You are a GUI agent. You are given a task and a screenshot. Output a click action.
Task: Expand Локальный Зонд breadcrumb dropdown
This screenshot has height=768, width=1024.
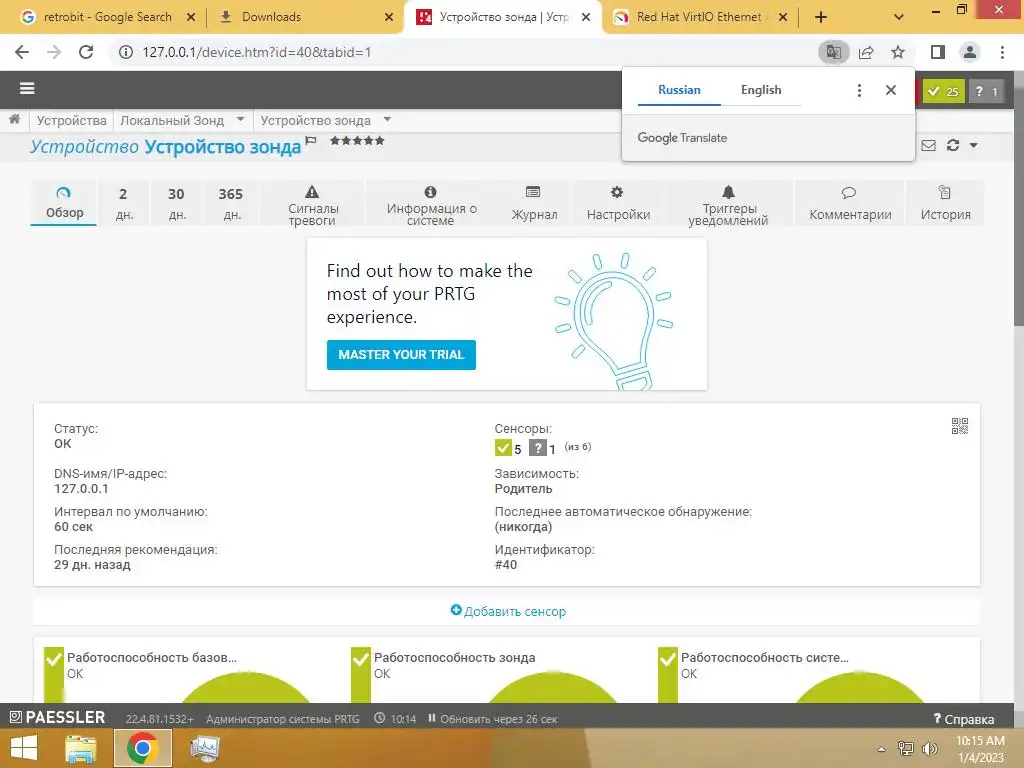(240, 120)
